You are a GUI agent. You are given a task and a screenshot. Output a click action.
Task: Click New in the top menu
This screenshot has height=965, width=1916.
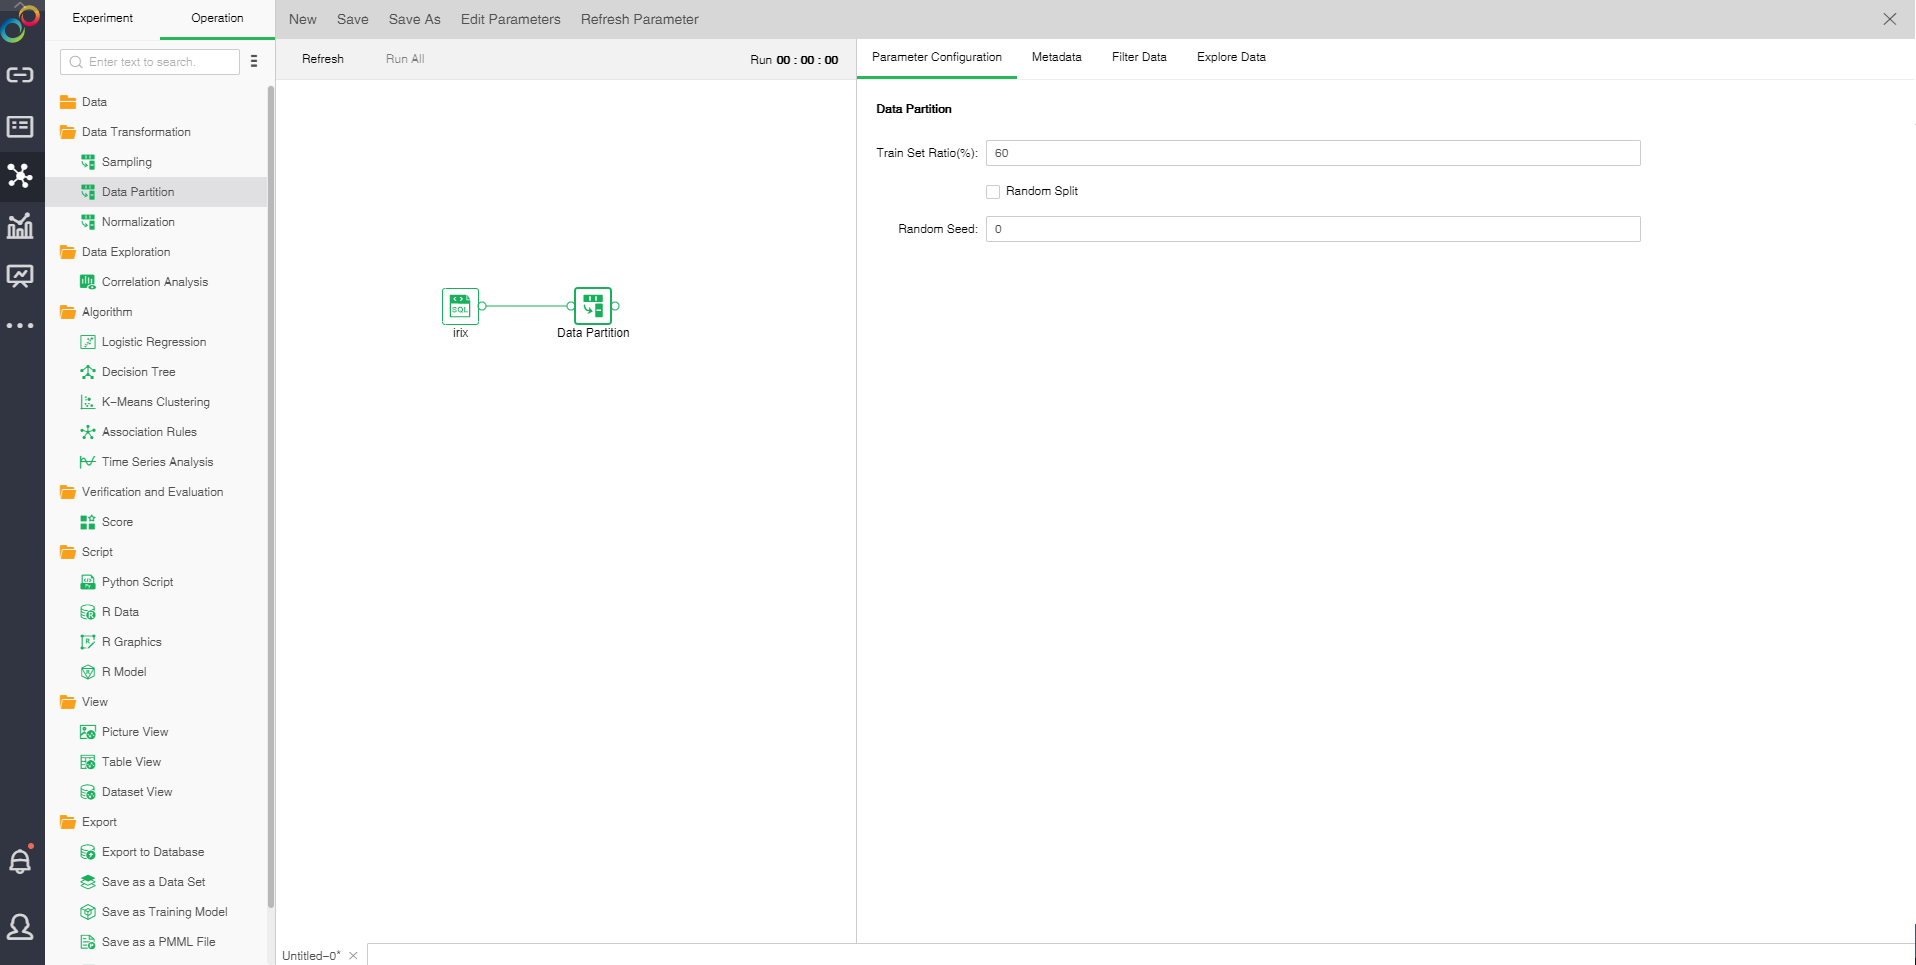click(303, 19)
